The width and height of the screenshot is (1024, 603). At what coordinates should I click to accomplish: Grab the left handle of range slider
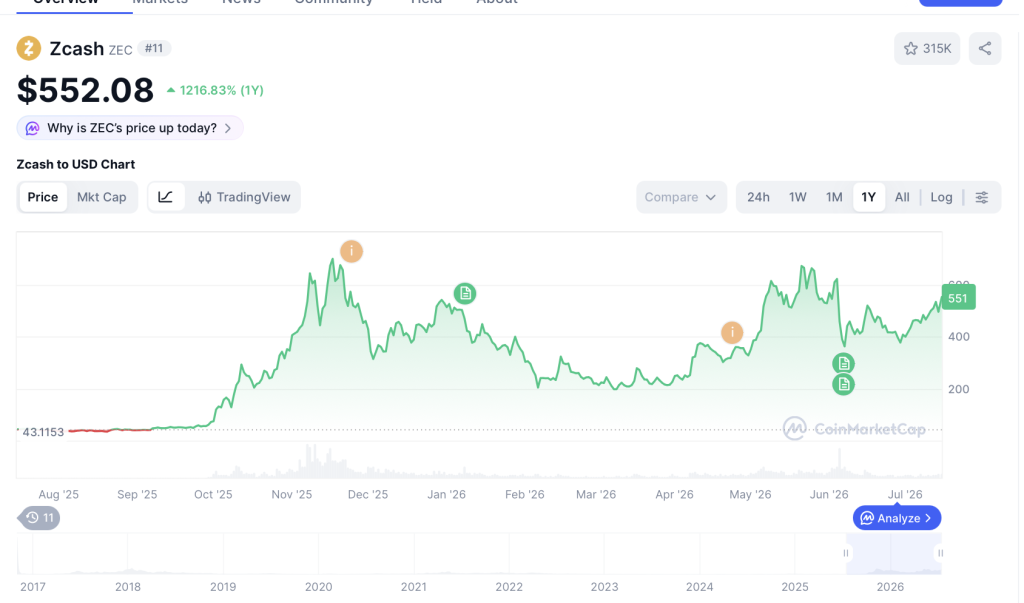pyautogui.click(x=846, y=553)
